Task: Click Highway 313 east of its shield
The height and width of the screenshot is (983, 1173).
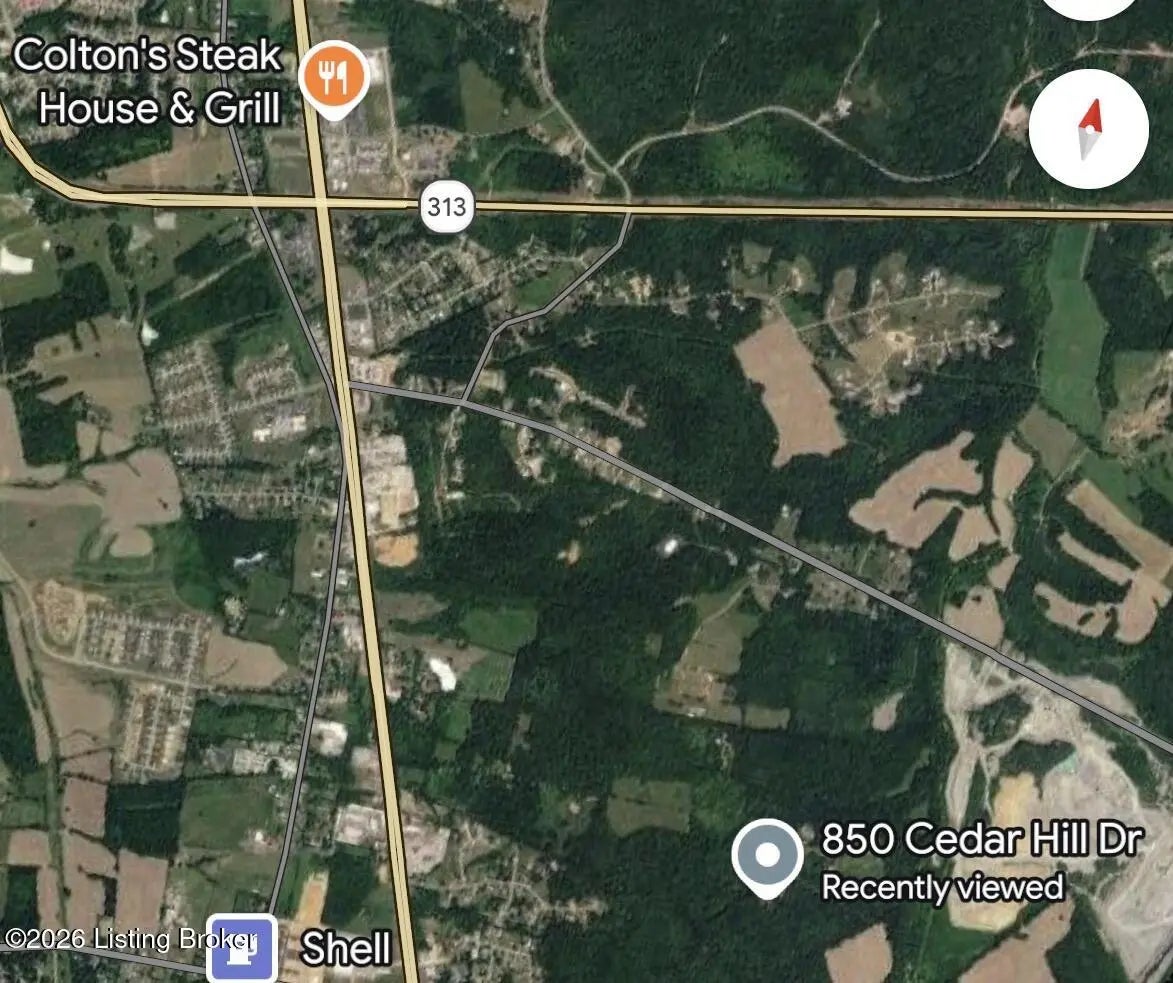Action: 823,211
